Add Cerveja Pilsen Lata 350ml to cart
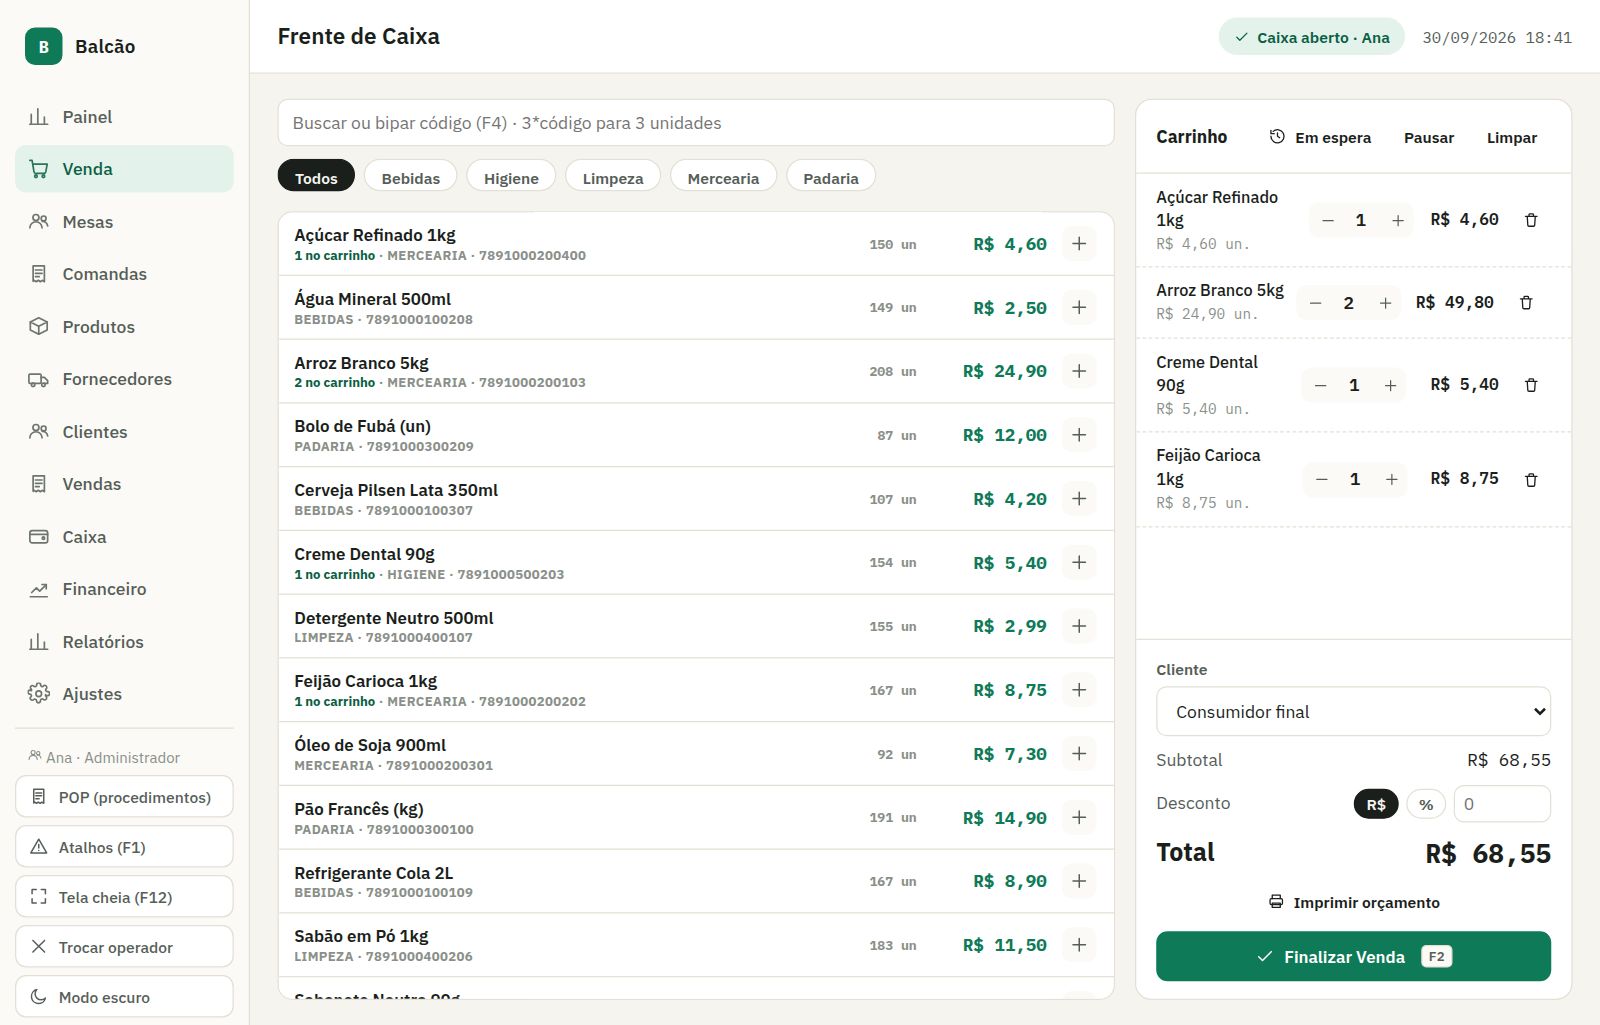Screen dimensions: 1600x1025 click(1079, 499)
